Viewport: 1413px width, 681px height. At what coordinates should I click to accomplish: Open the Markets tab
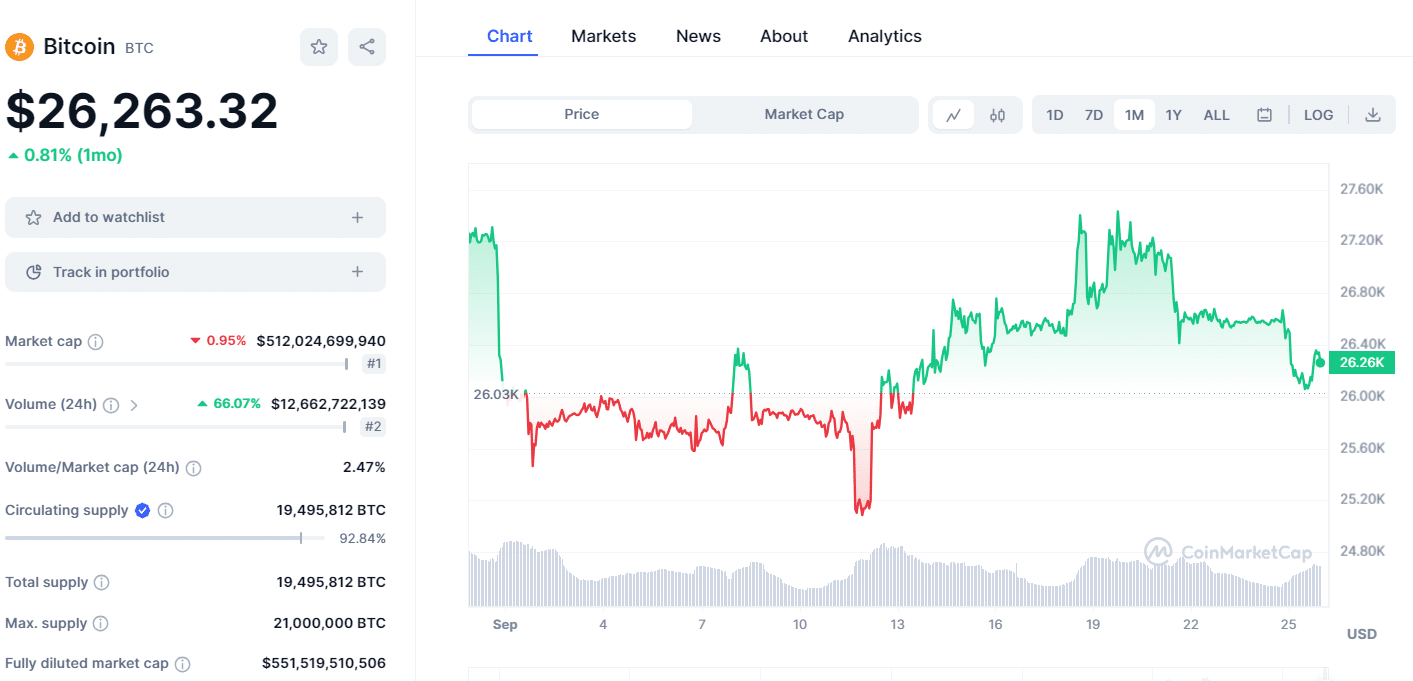pos(604,36)
